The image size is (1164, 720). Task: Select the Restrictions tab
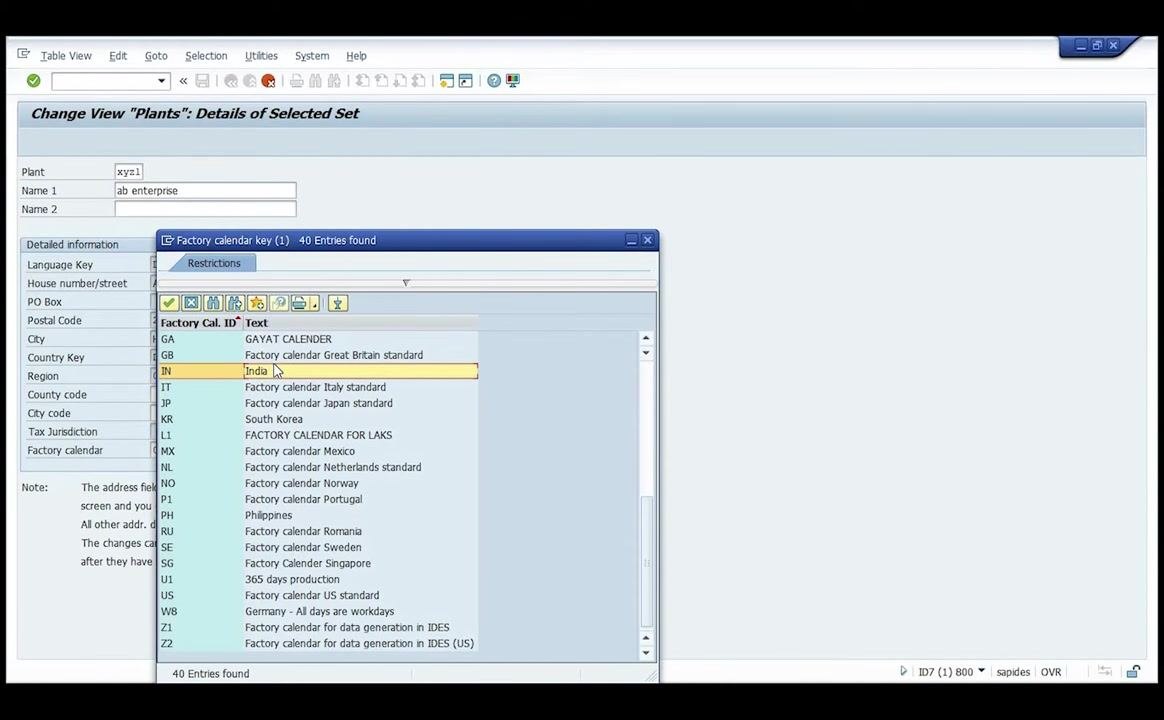point(214,263)
